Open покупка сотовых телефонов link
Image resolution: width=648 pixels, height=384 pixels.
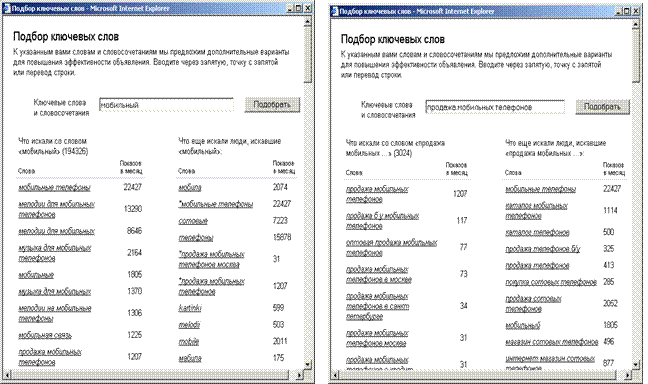coord(551,282)
